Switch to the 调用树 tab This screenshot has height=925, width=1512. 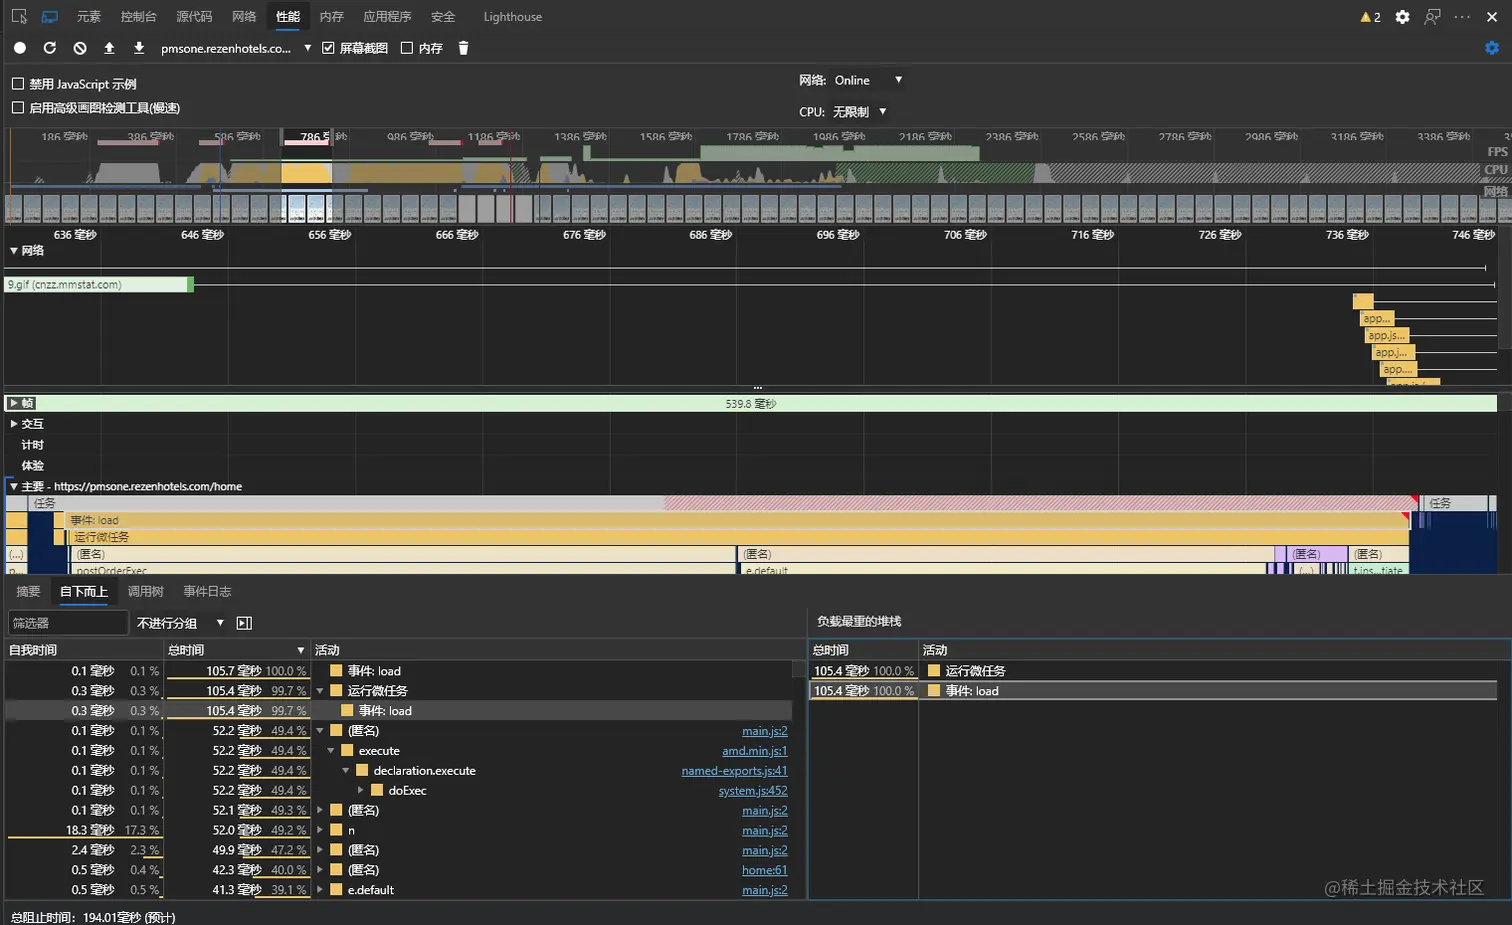(x=145, y=592)
